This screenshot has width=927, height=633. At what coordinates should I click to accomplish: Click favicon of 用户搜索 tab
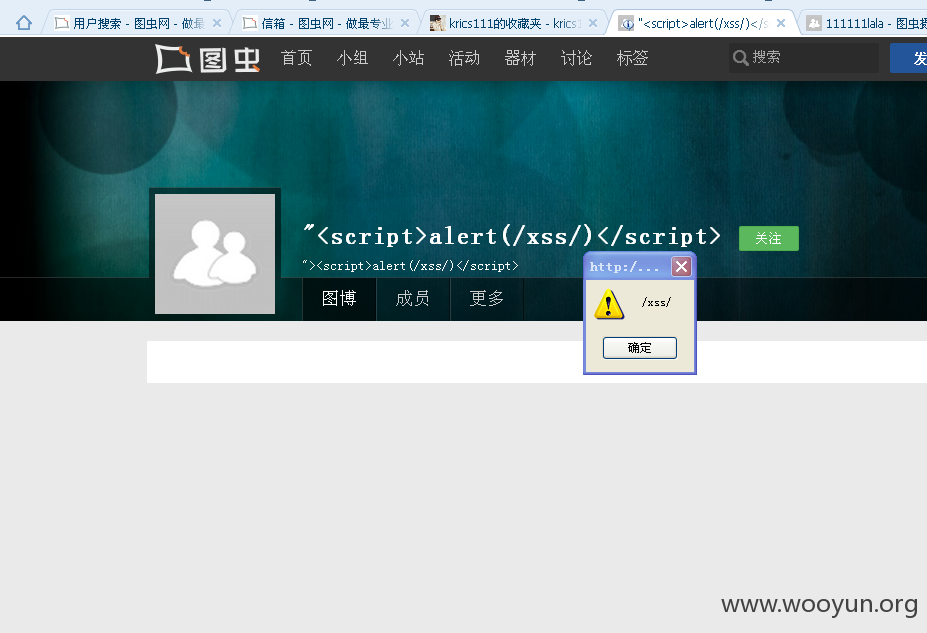coord(61,23)
